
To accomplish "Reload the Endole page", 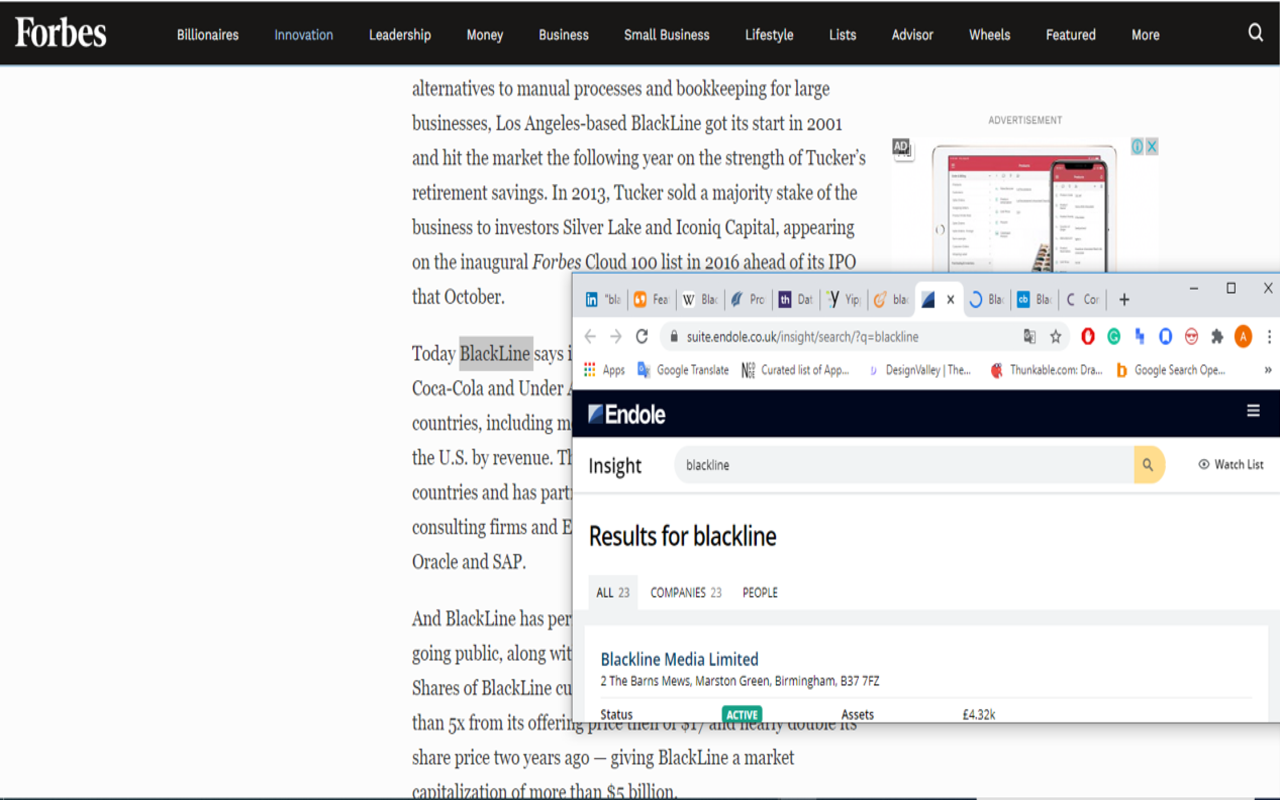I will (642, 337).
